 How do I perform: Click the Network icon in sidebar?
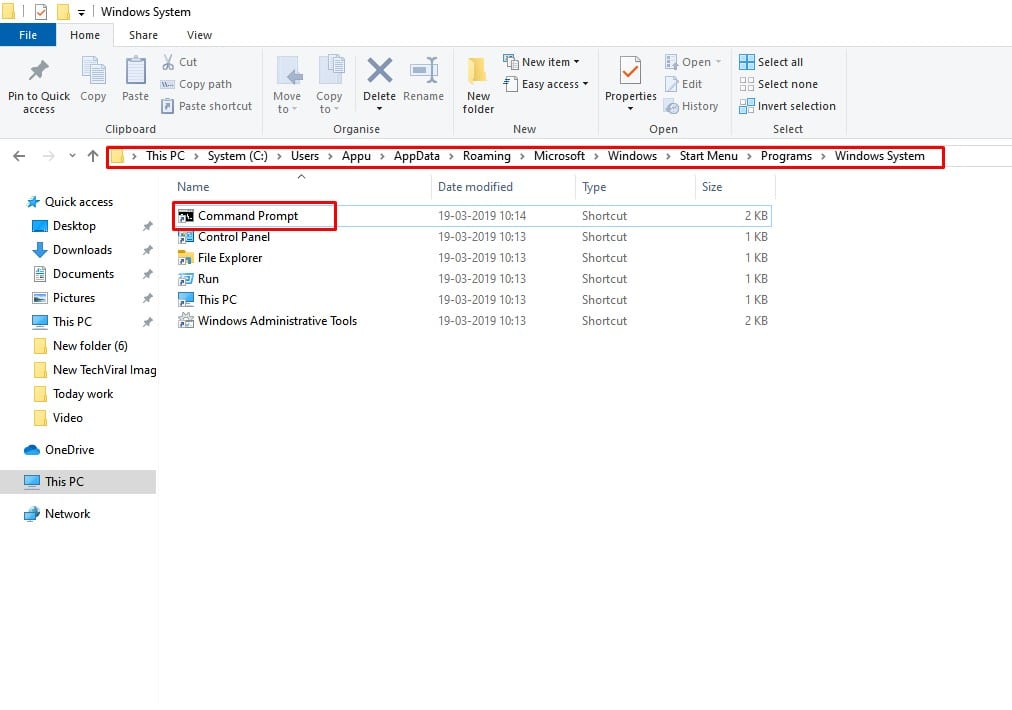pyautogui.click(x=32, y=514)
